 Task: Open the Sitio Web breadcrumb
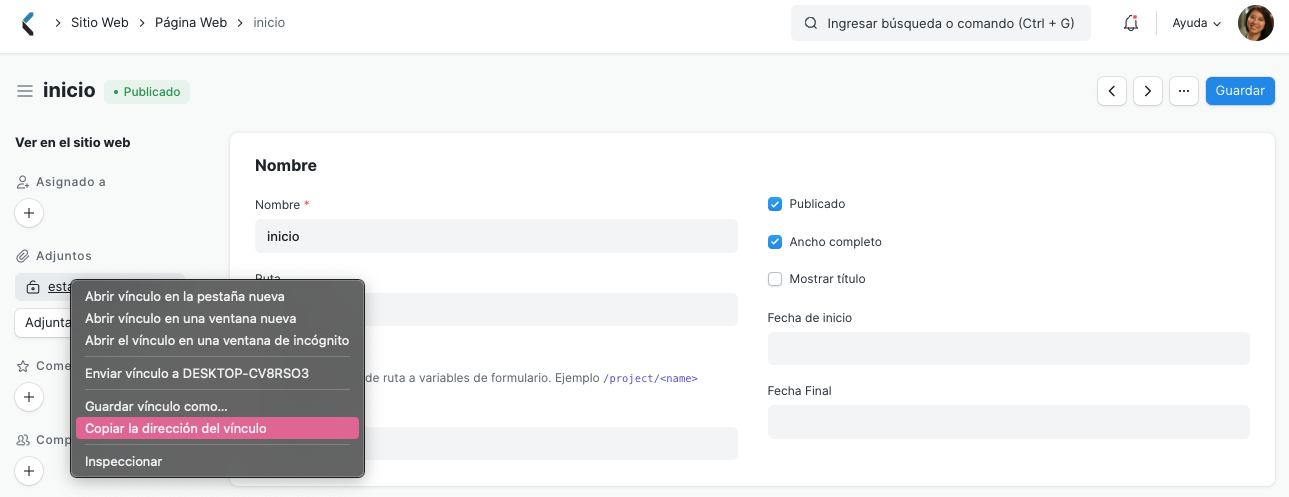coord(99,22)
